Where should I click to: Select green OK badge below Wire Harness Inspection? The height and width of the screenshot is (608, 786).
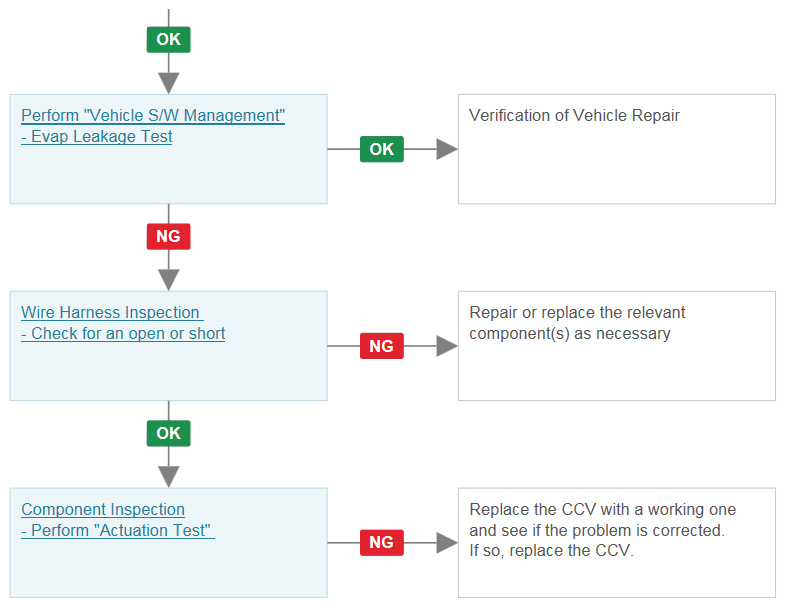[168, 433]
